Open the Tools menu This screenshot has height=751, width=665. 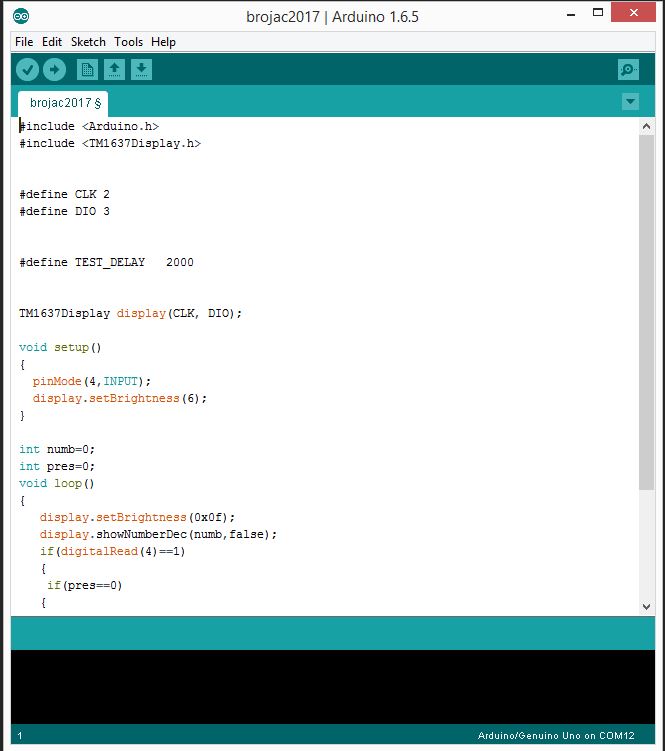pos(128,42)
